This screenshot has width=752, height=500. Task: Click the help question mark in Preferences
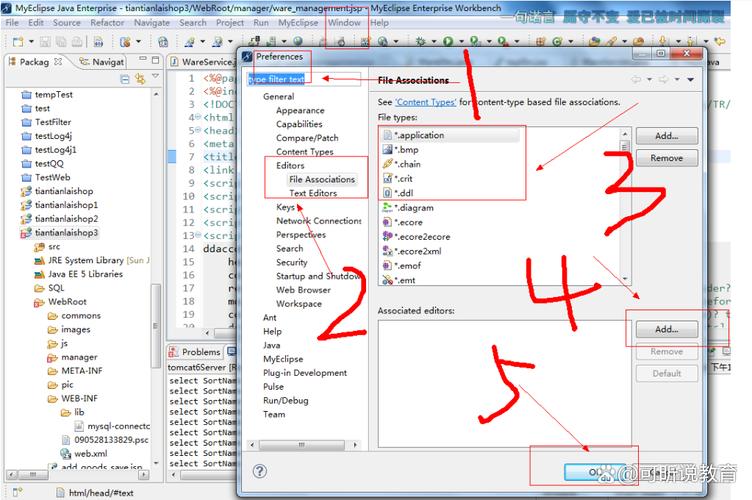pos(259,471)
